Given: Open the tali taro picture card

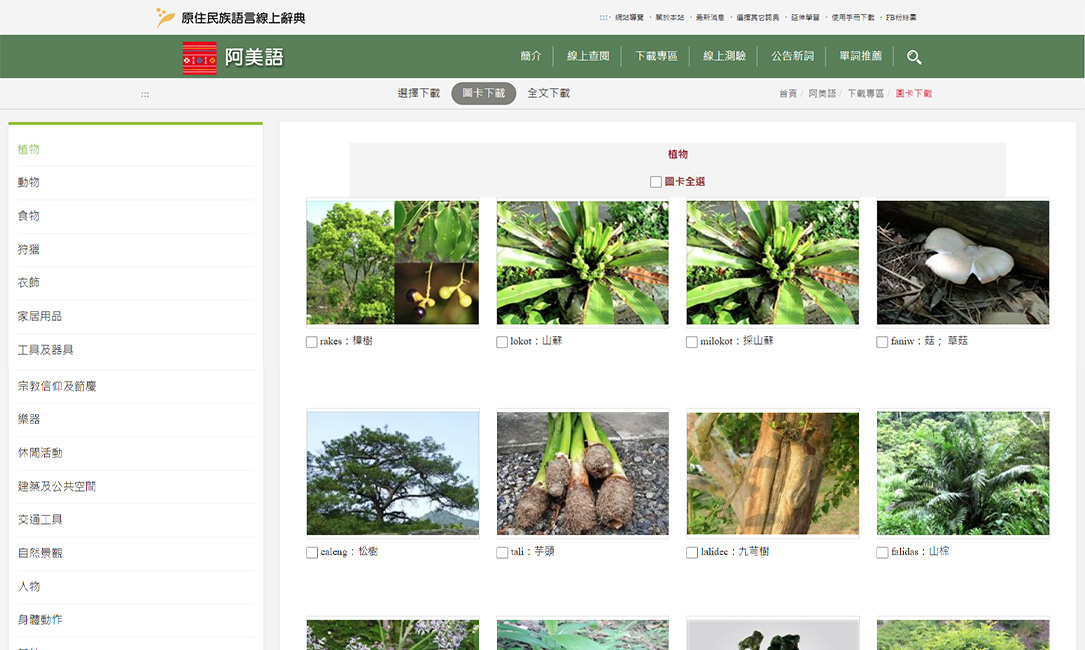Looking at the screenshot, I should tap(583, 473).
